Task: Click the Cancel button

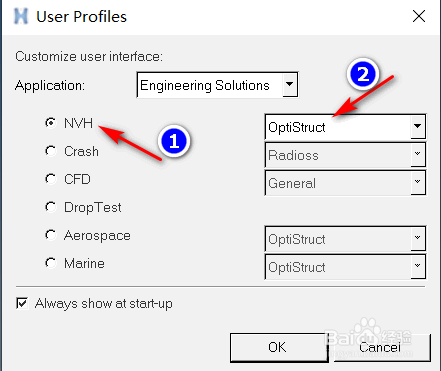Action: point(380,347)
